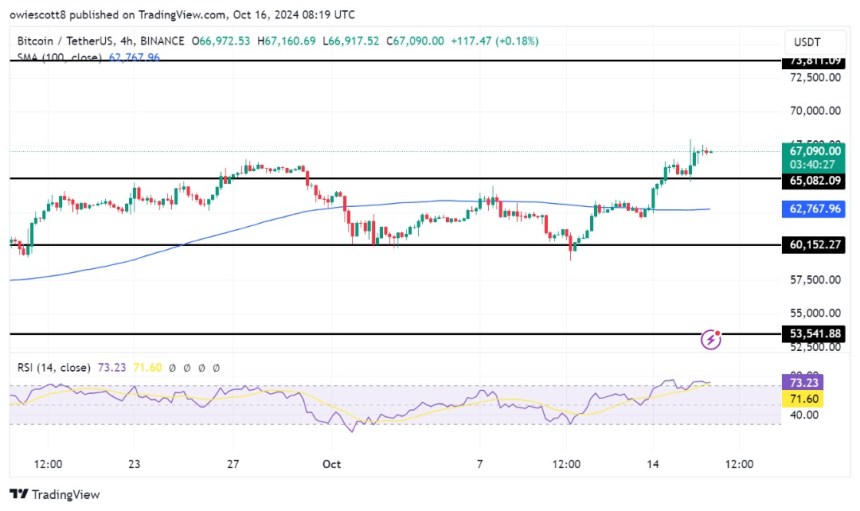This screenshot has width=860, height=511.
Task: Select the 53,541.88 price level label
Action: 814,334
